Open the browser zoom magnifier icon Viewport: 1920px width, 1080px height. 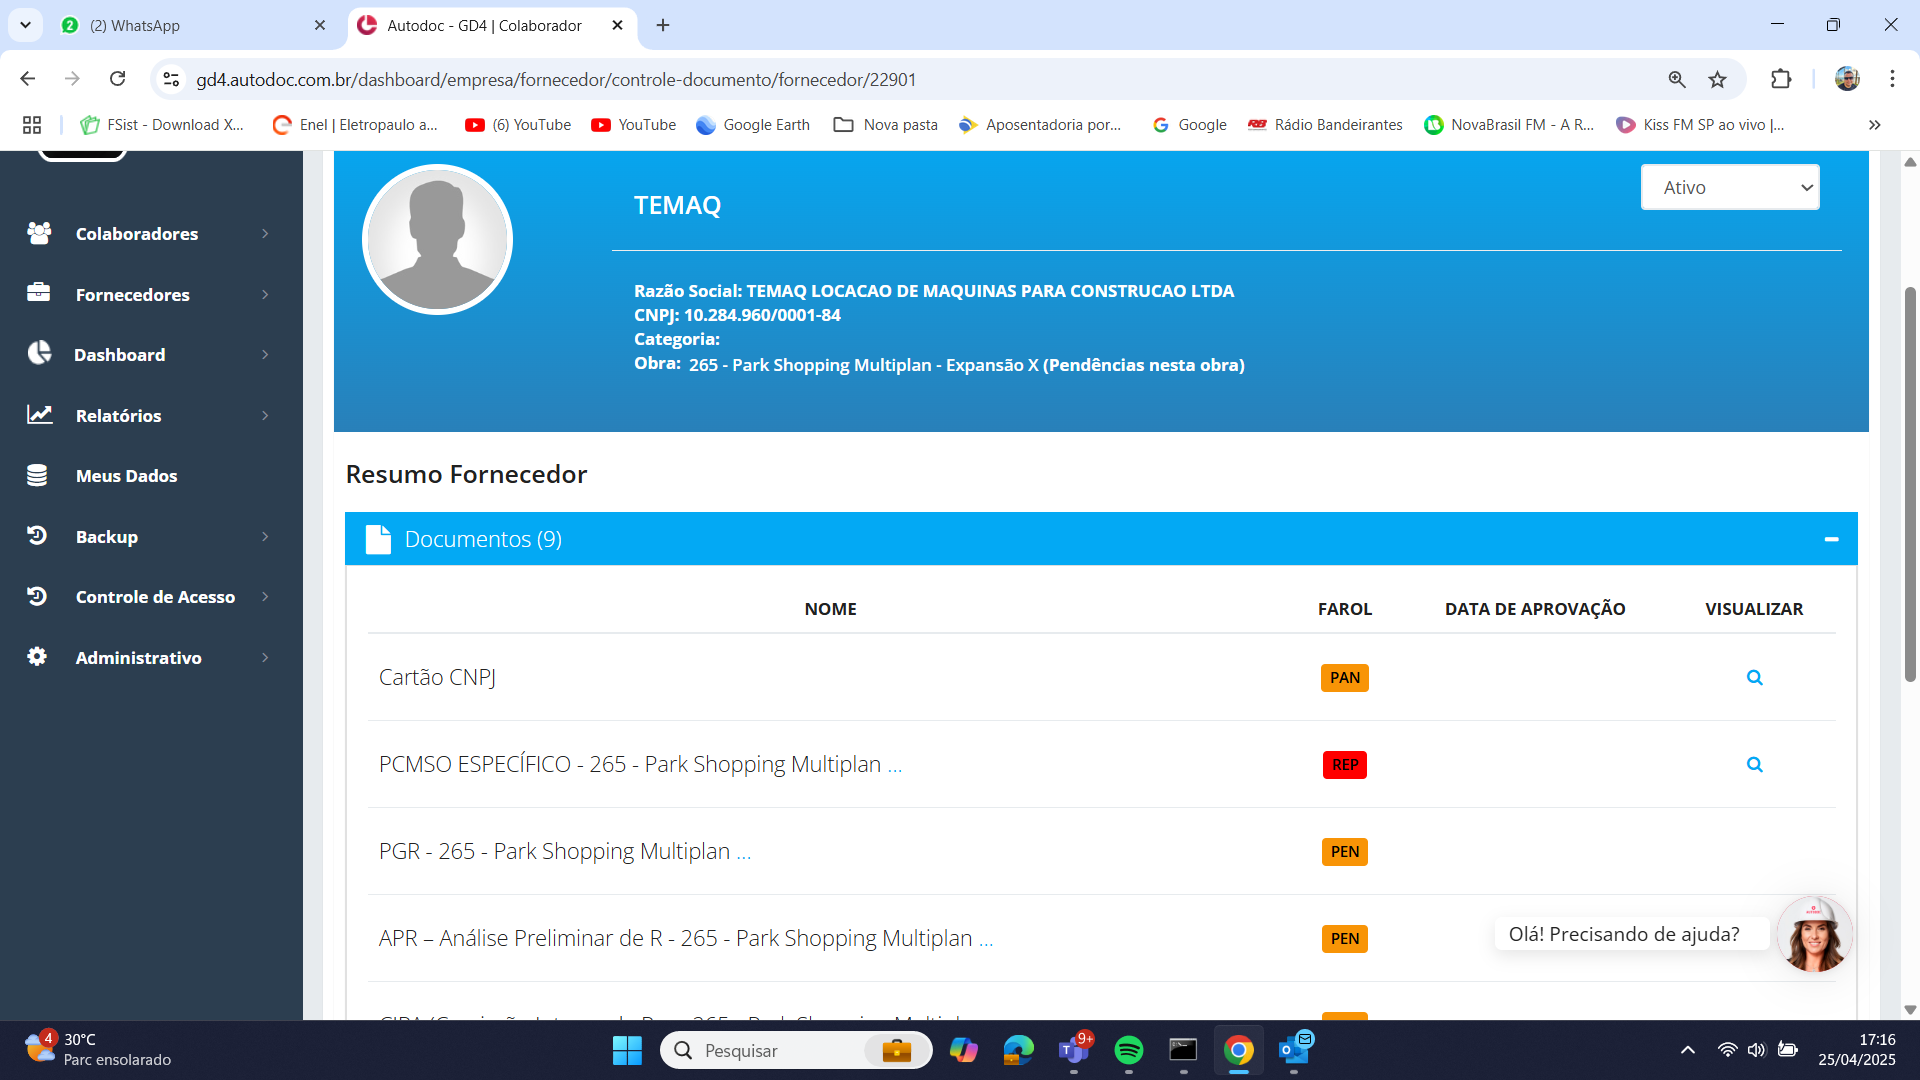(1677, 79)
